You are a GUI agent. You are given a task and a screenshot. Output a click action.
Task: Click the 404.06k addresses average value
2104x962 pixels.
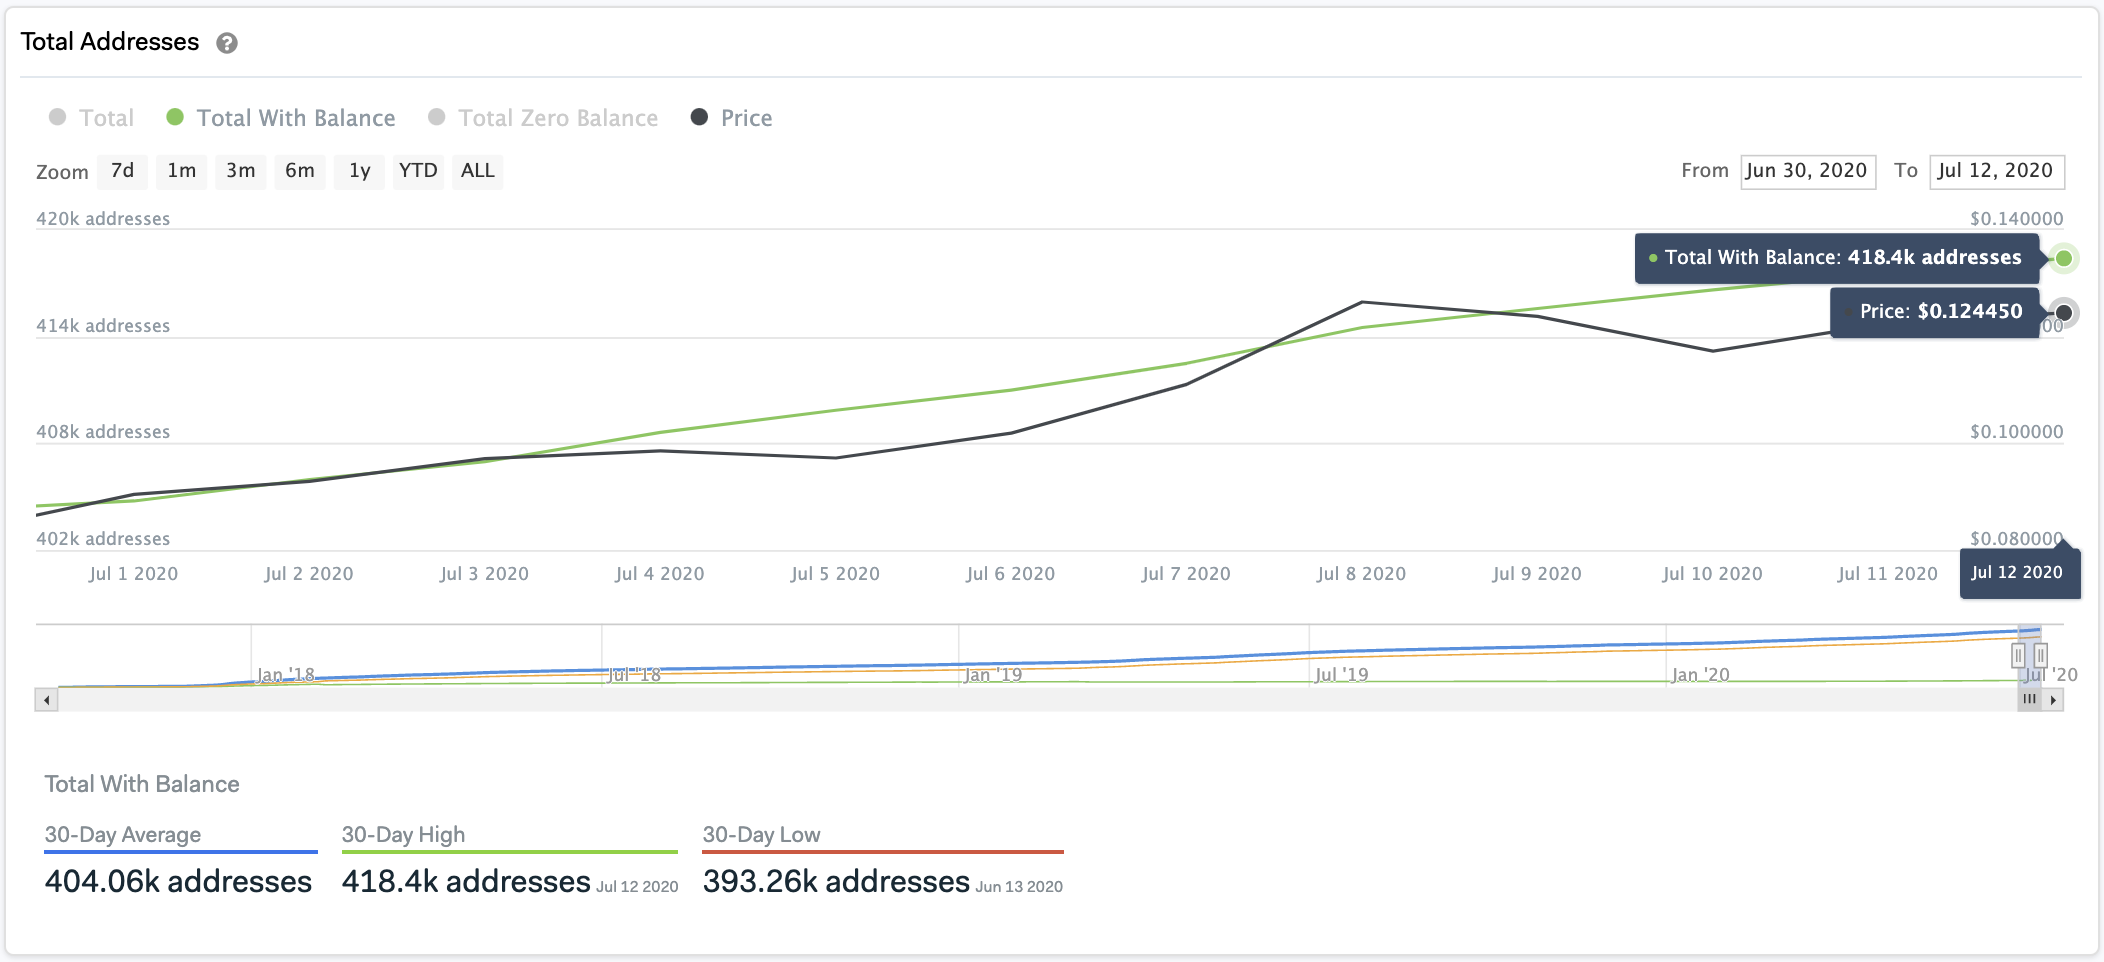click(x=179, y=882)
